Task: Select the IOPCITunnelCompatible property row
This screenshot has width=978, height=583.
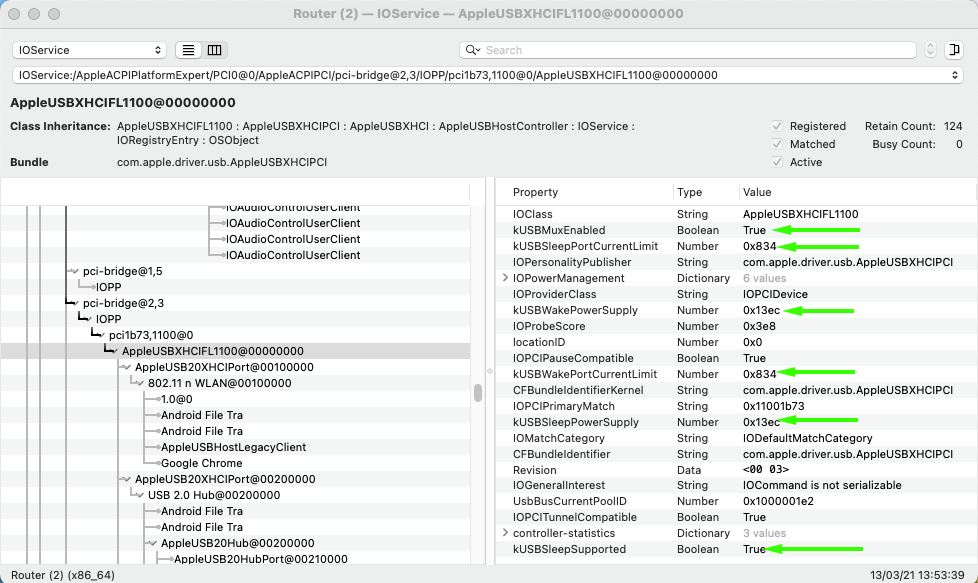Action: pos(736,518)
